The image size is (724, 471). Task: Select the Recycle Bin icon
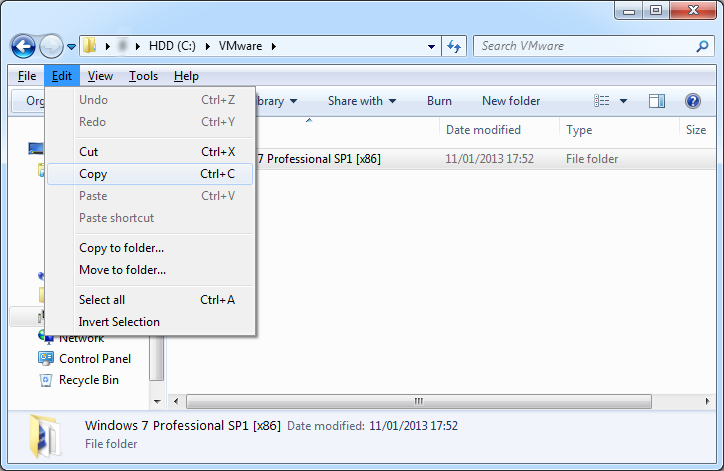point(45,380)
